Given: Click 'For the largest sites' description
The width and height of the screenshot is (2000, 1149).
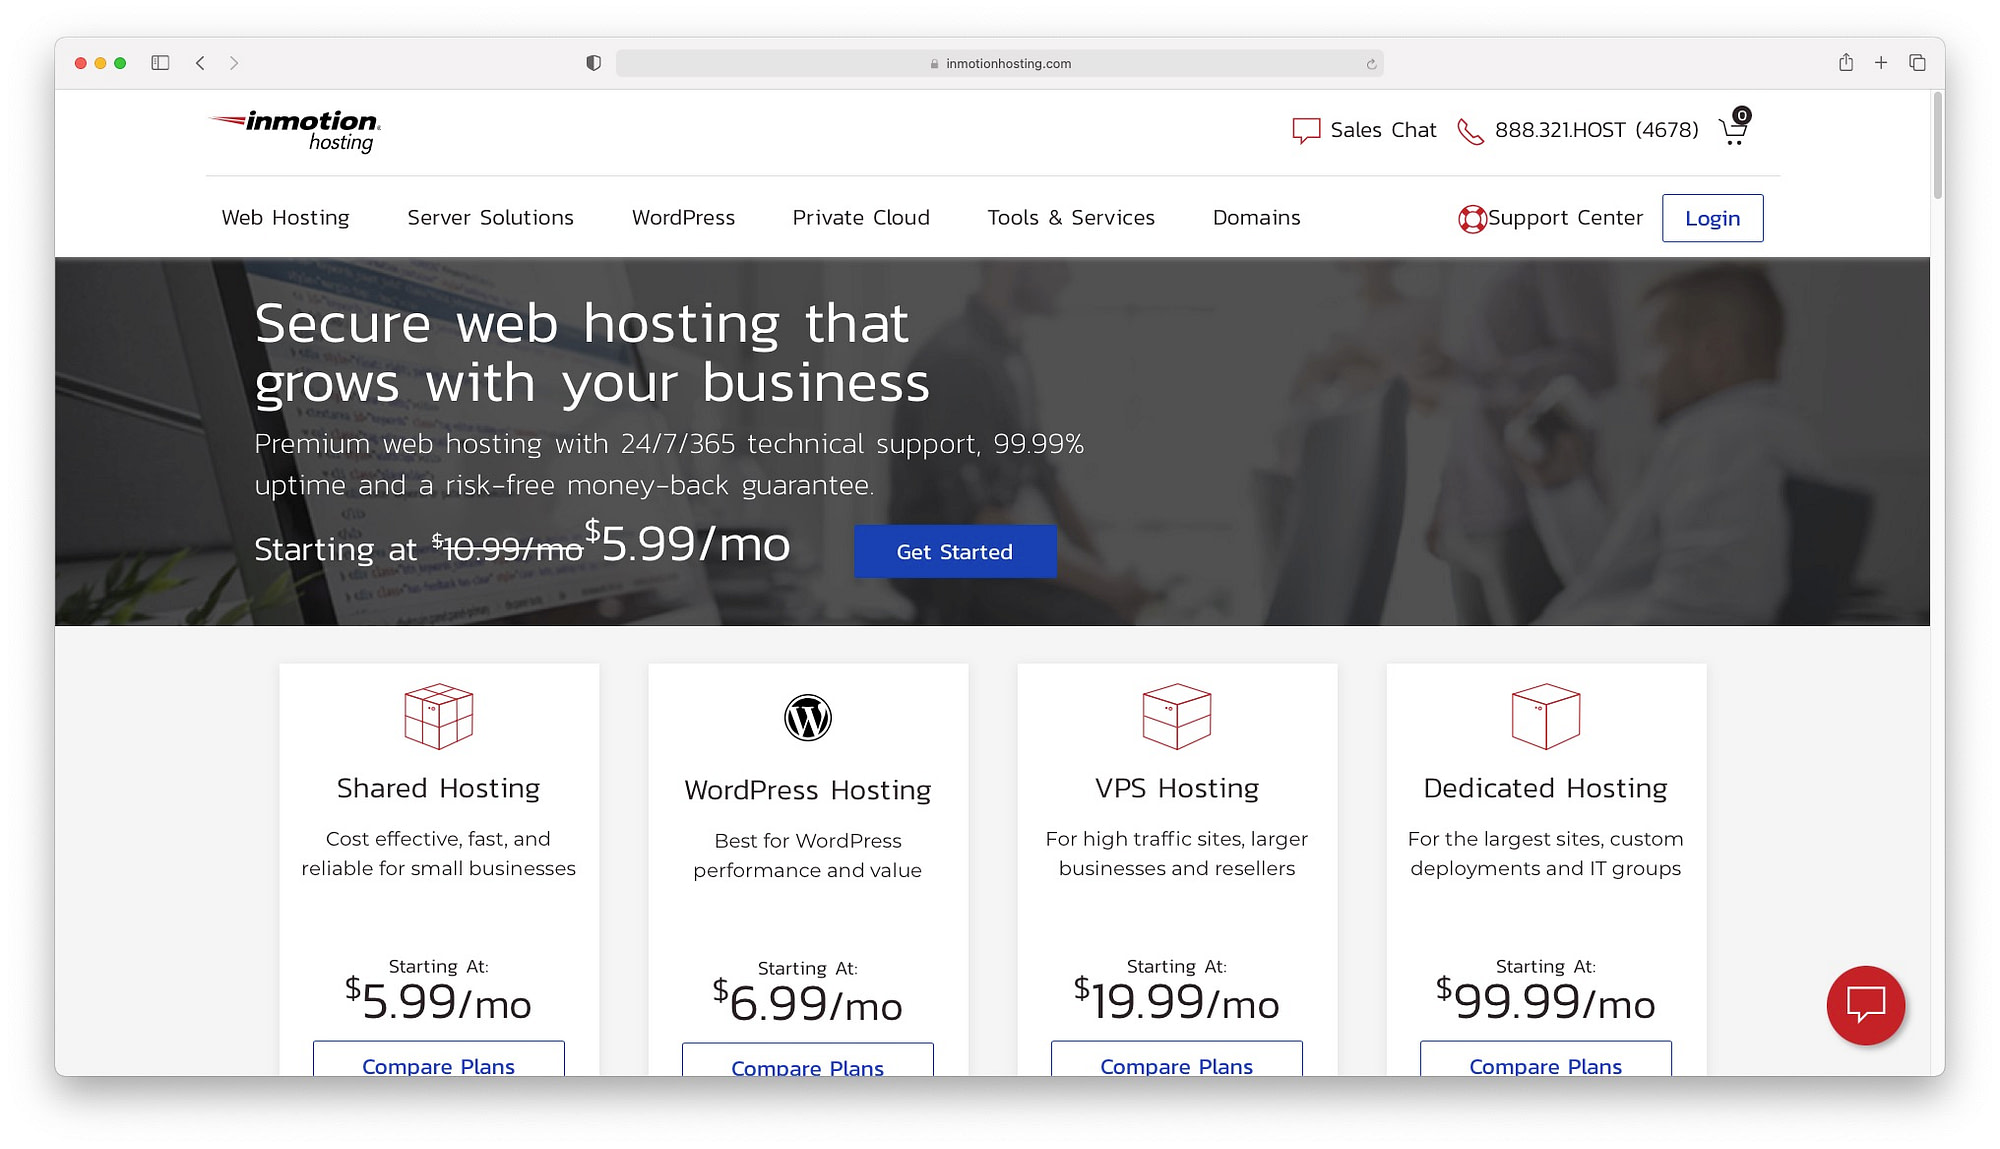Looking at the screenshot, I should coord(1546,853).
